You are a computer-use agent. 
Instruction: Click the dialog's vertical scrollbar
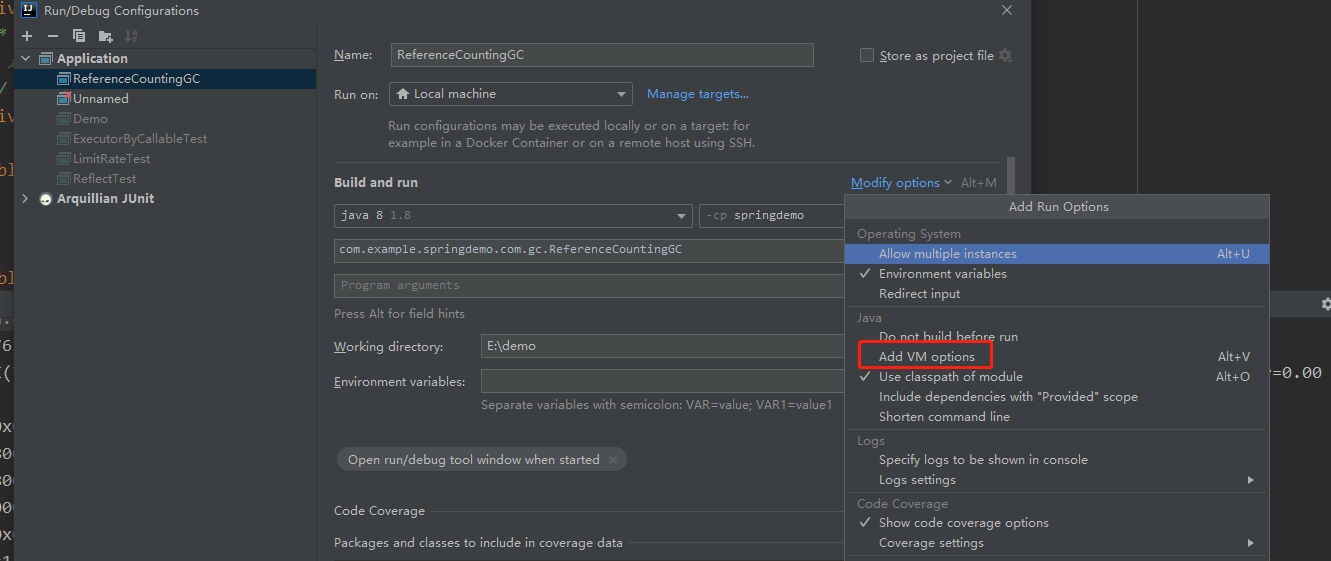1011,176
